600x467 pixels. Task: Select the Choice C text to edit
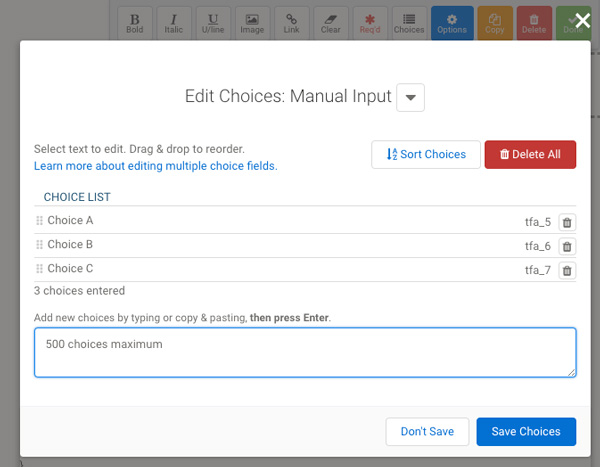tap(70, 269)
